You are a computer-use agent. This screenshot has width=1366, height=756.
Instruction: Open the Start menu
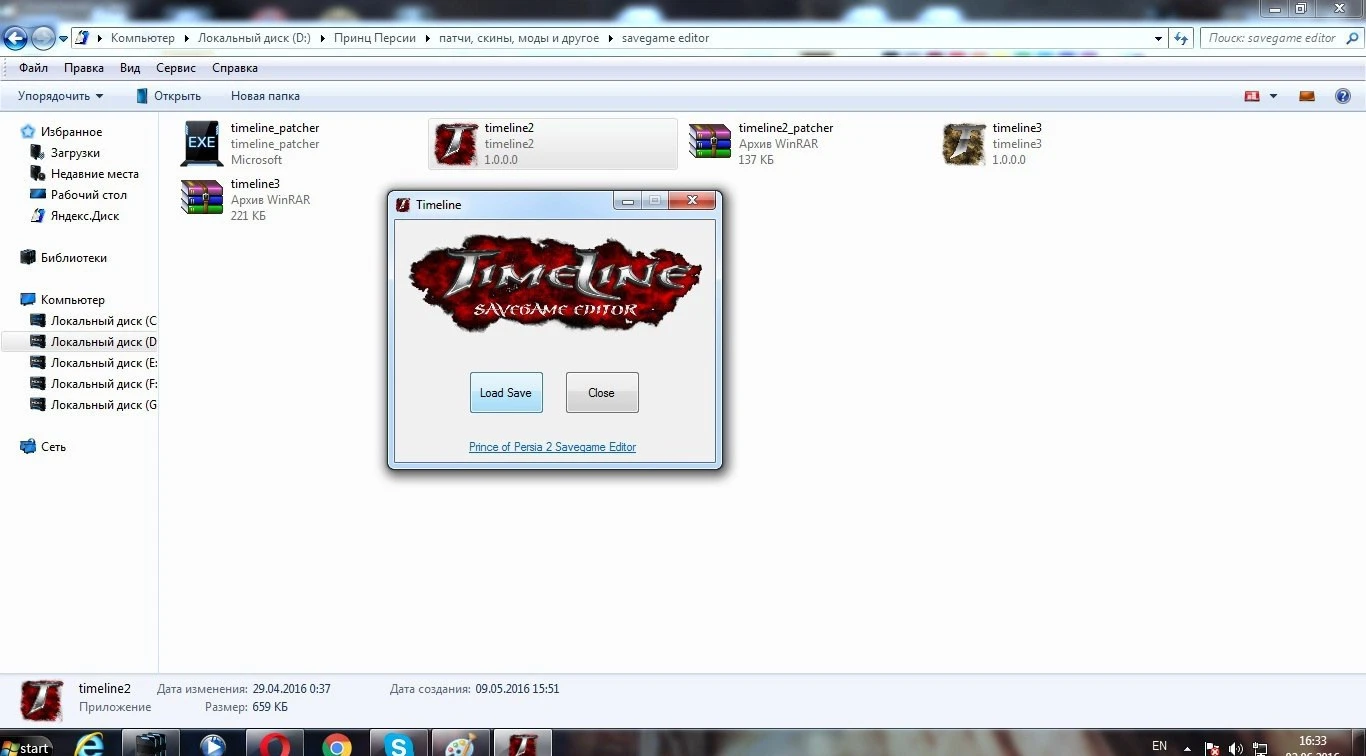27,746
